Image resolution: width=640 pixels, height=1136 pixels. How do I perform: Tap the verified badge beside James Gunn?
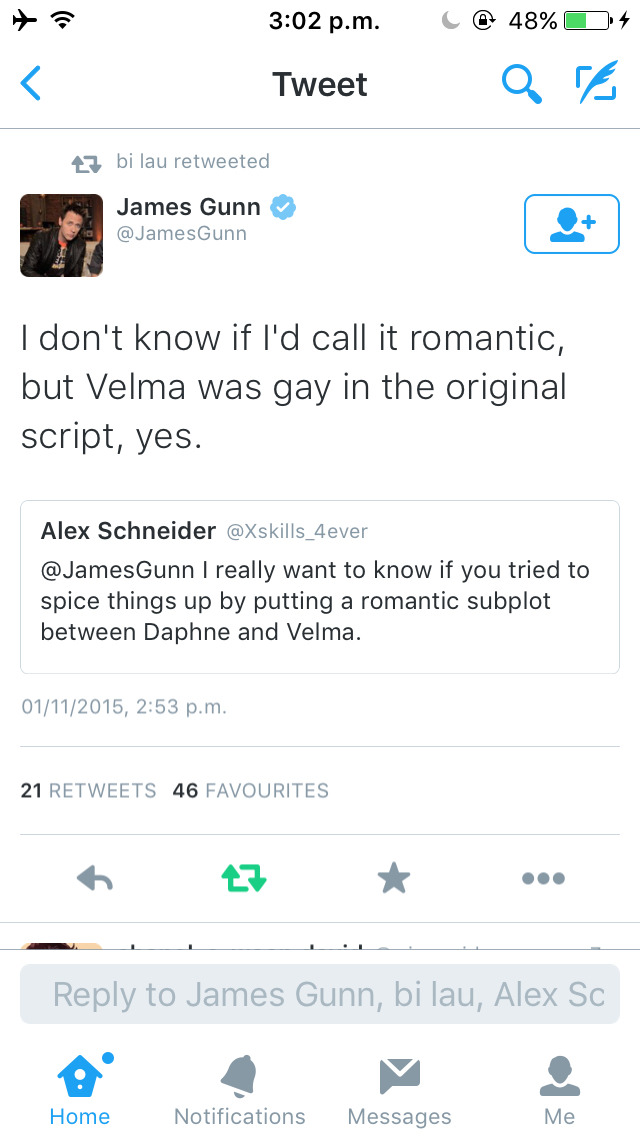[283, 208]
